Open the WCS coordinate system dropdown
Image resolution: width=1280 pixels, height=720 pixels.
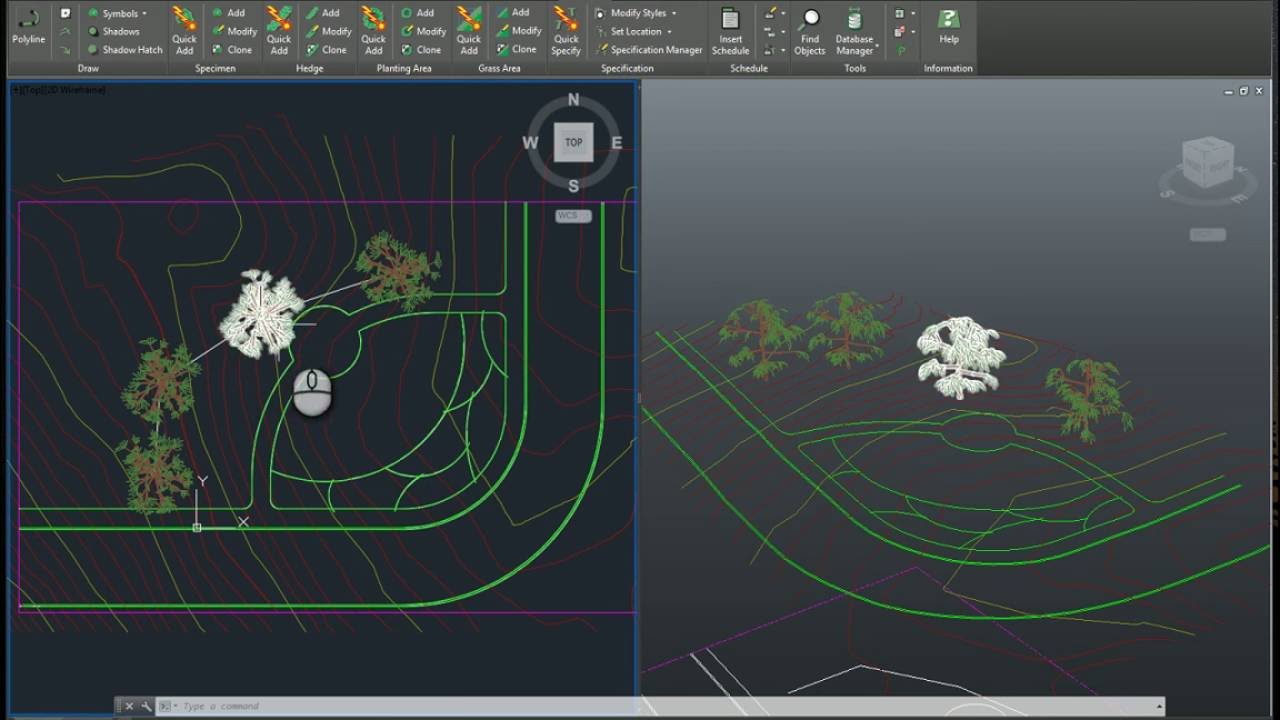573,216
